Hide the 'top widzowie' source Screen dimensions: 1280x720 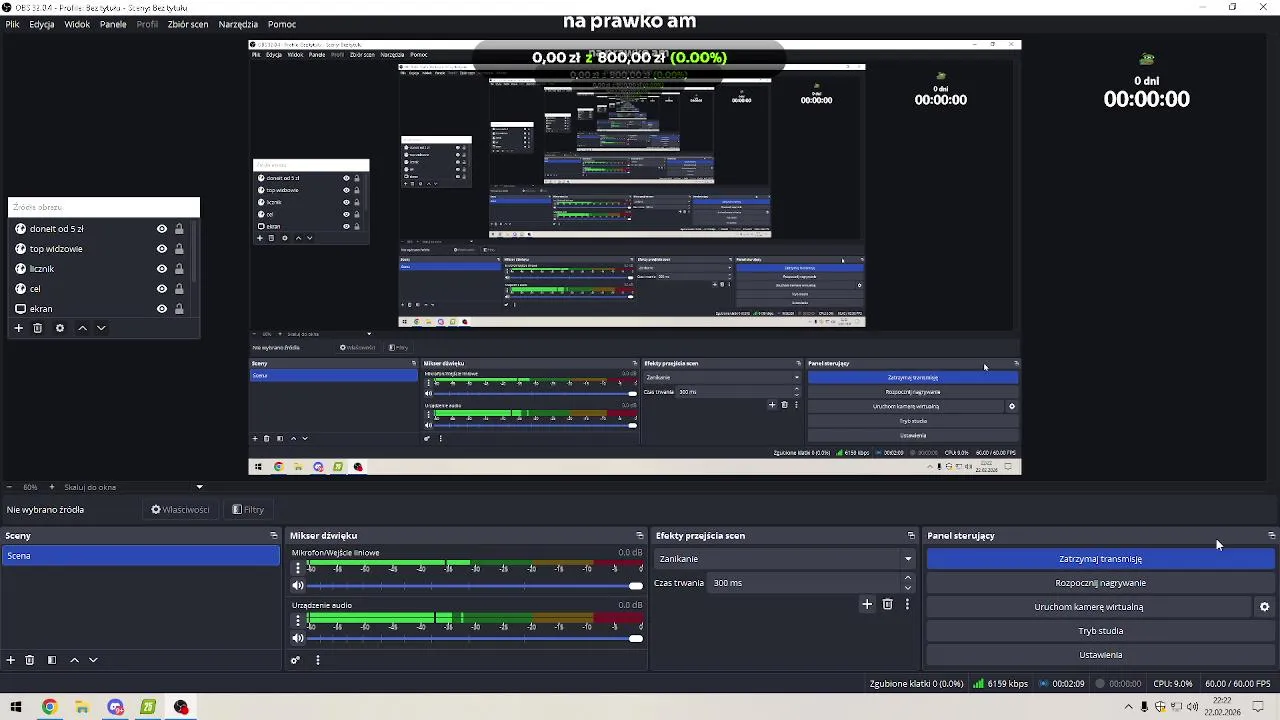162,249
